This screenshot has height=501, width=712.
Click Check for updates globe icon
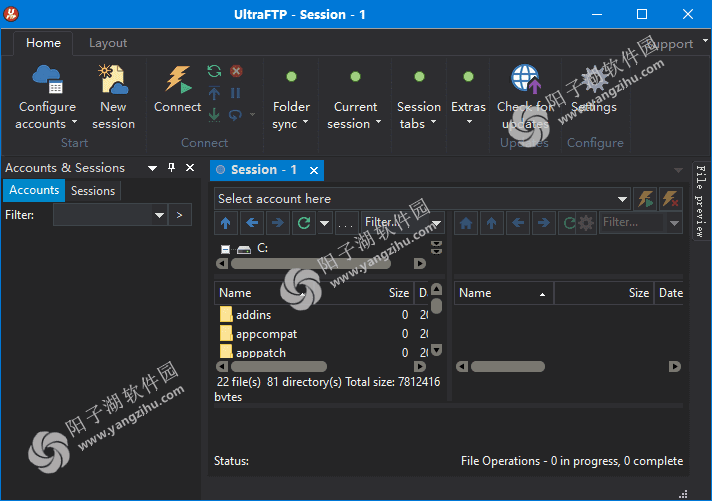[x=525, y=78]
